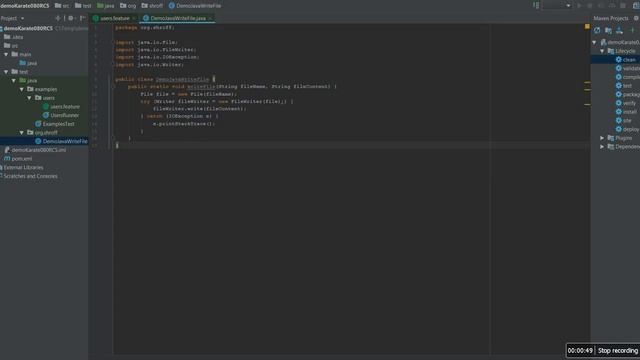Select the site Maven lifecycle goal

(x=624, y=120)
